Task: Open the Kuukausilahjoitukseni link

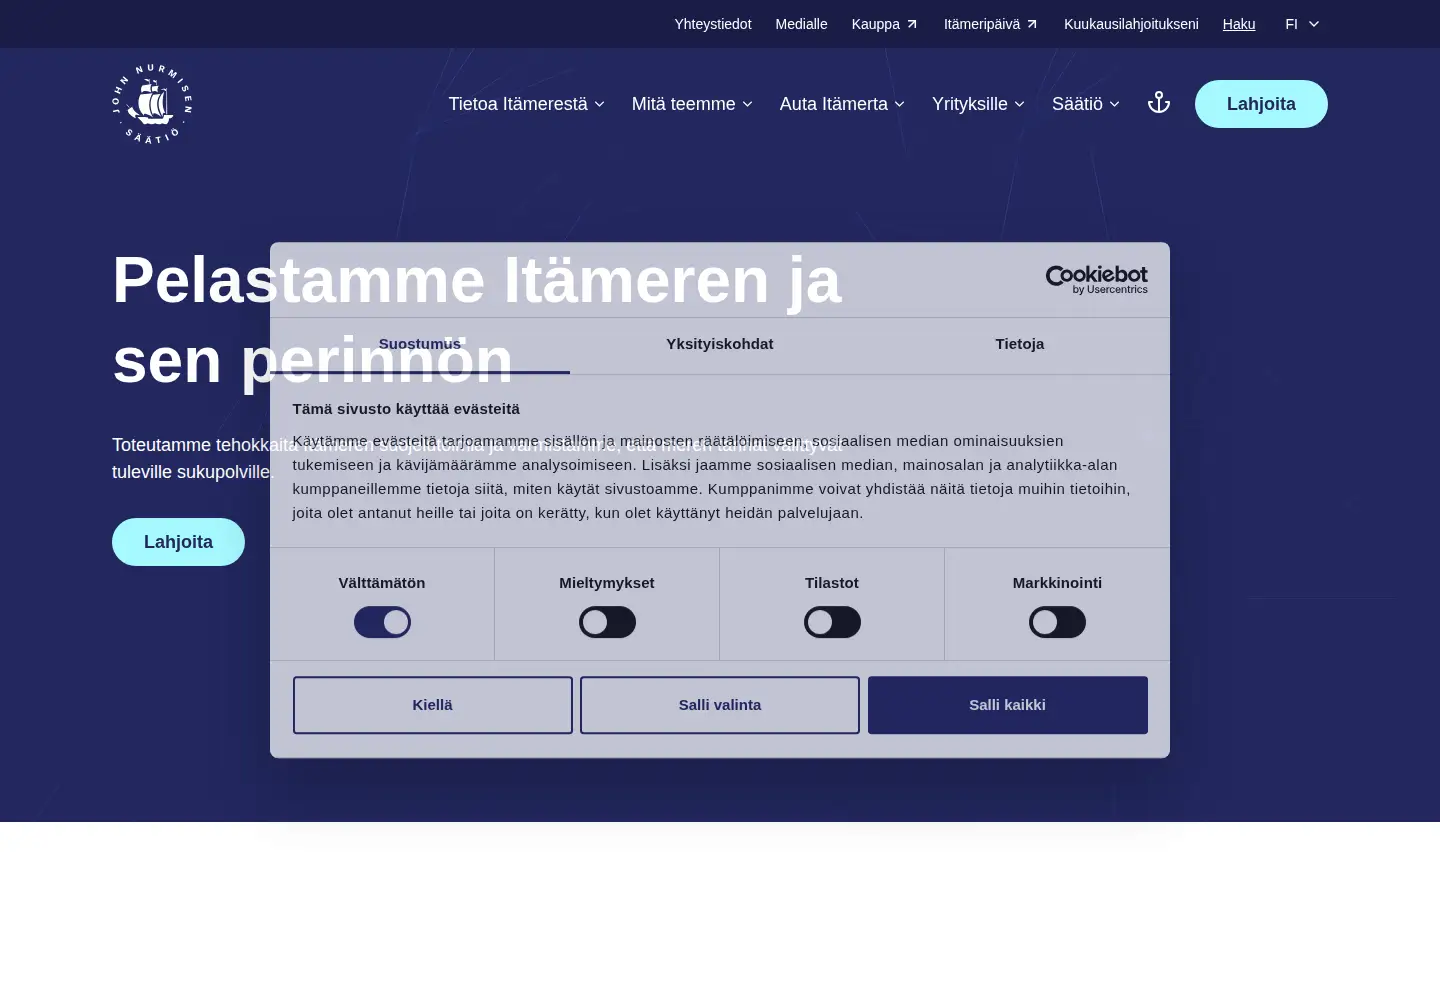Action: coord(1131,24)
